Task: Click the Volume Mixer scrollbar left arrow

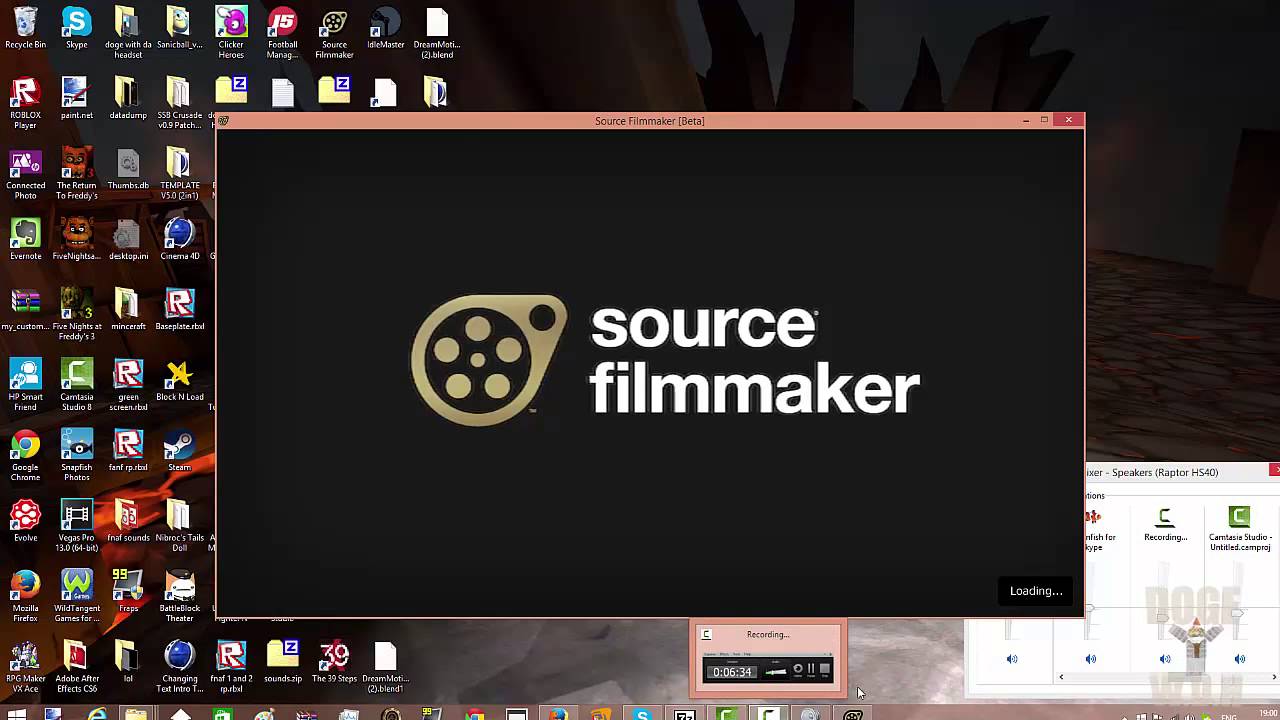Action: tap(1061, 677)
